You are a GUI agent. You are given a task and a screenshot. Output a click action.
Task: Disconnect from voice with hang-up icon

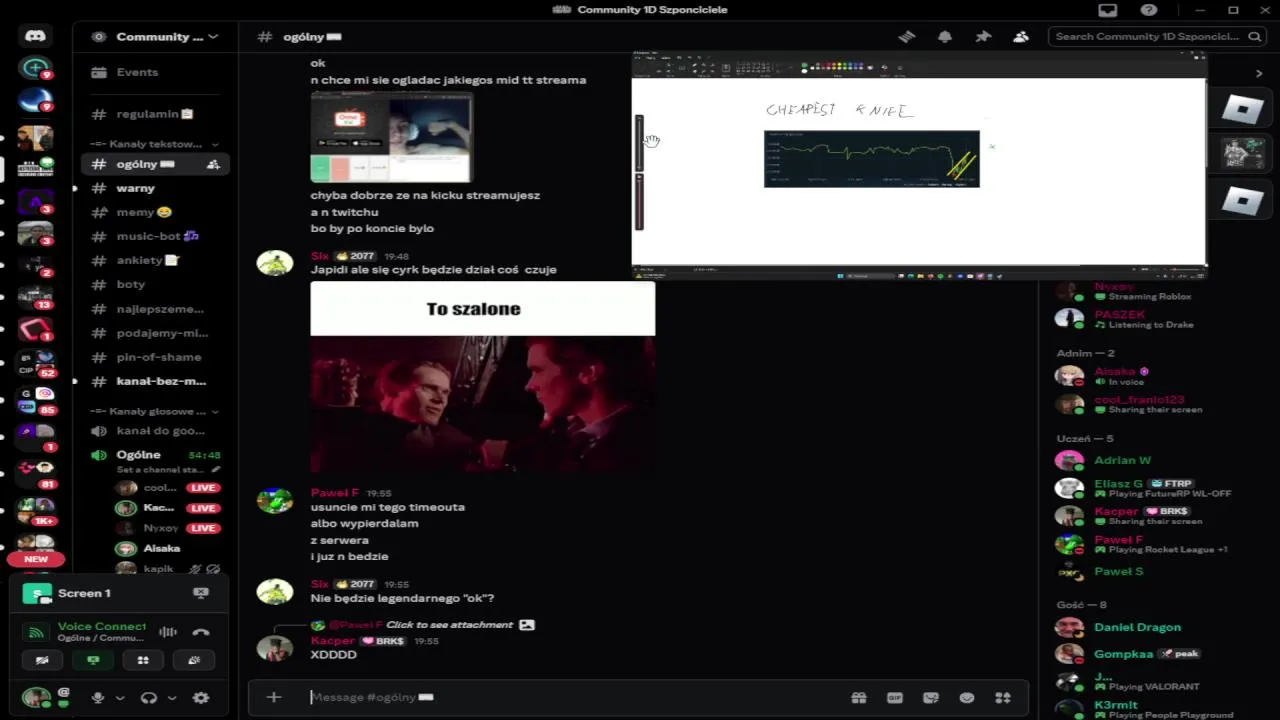point(201,632)
